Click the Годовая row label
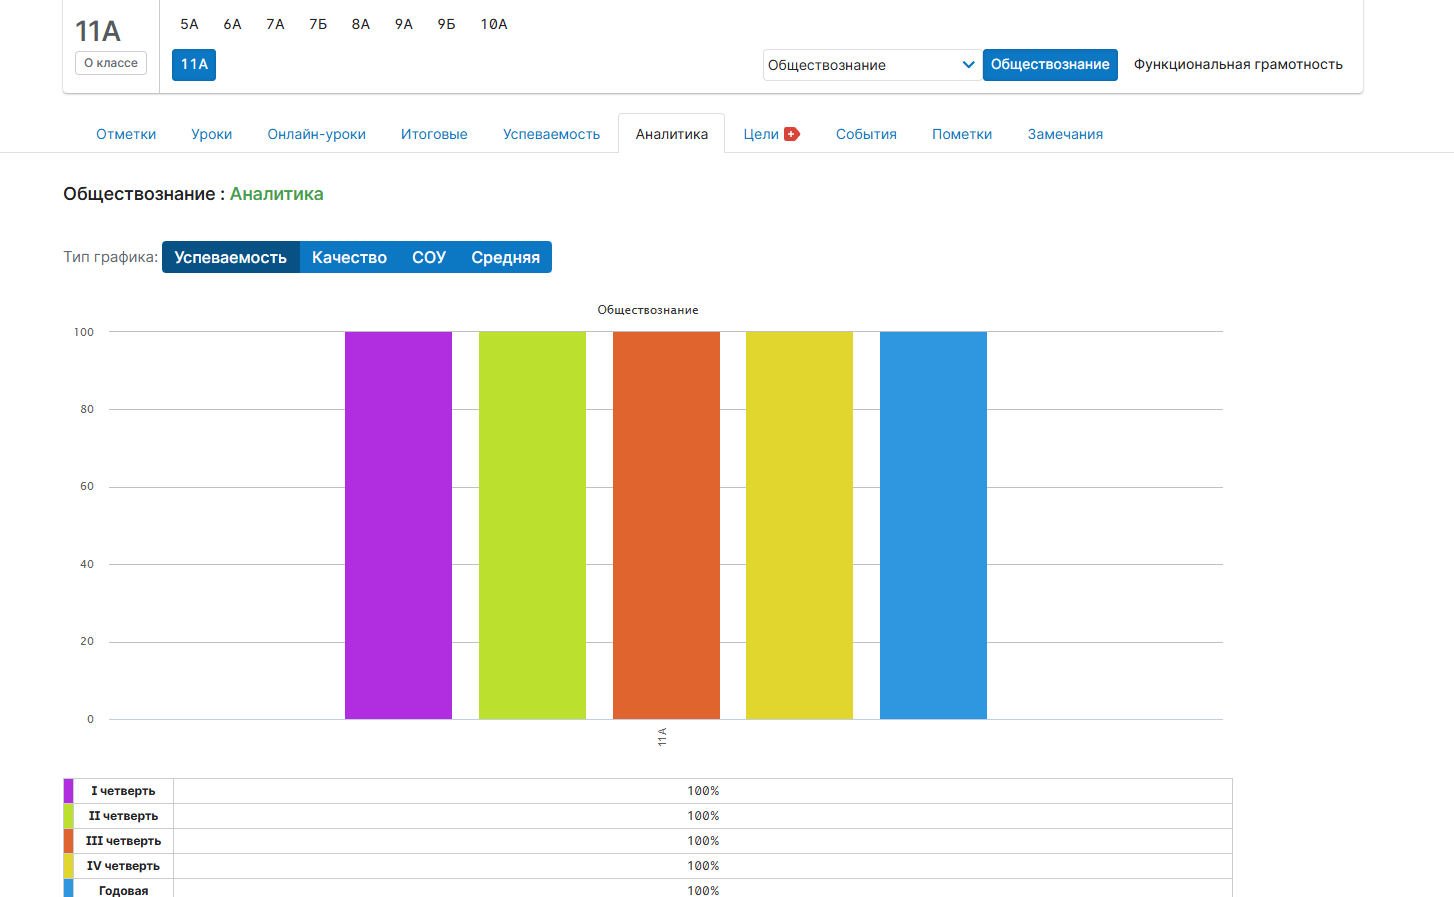Viewport: 1454px width, 897px height. tap(123, 890)
